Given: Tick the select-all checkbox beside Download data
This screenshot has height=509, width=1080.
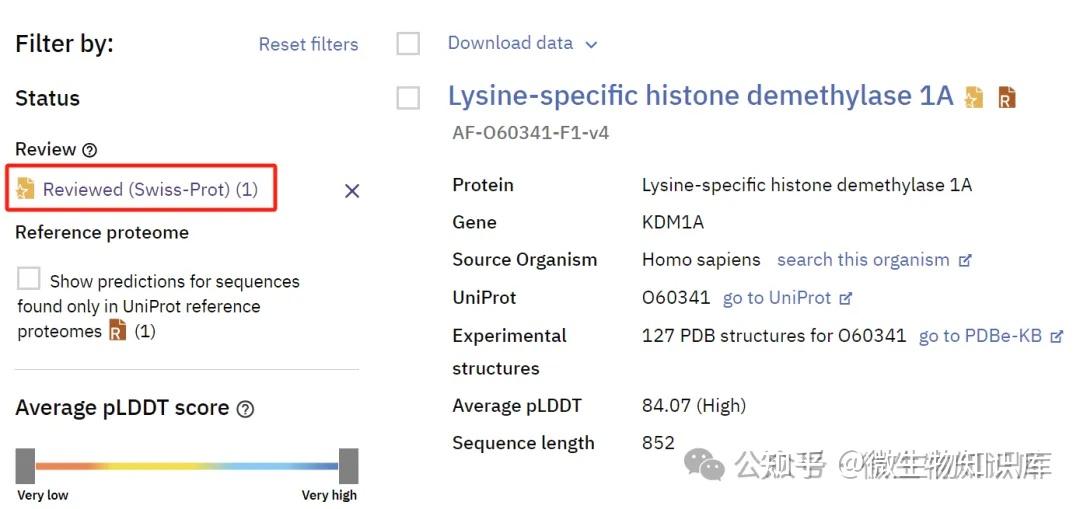Looking at the screenshot, I should pyautogui.click(x=408, y=44).
